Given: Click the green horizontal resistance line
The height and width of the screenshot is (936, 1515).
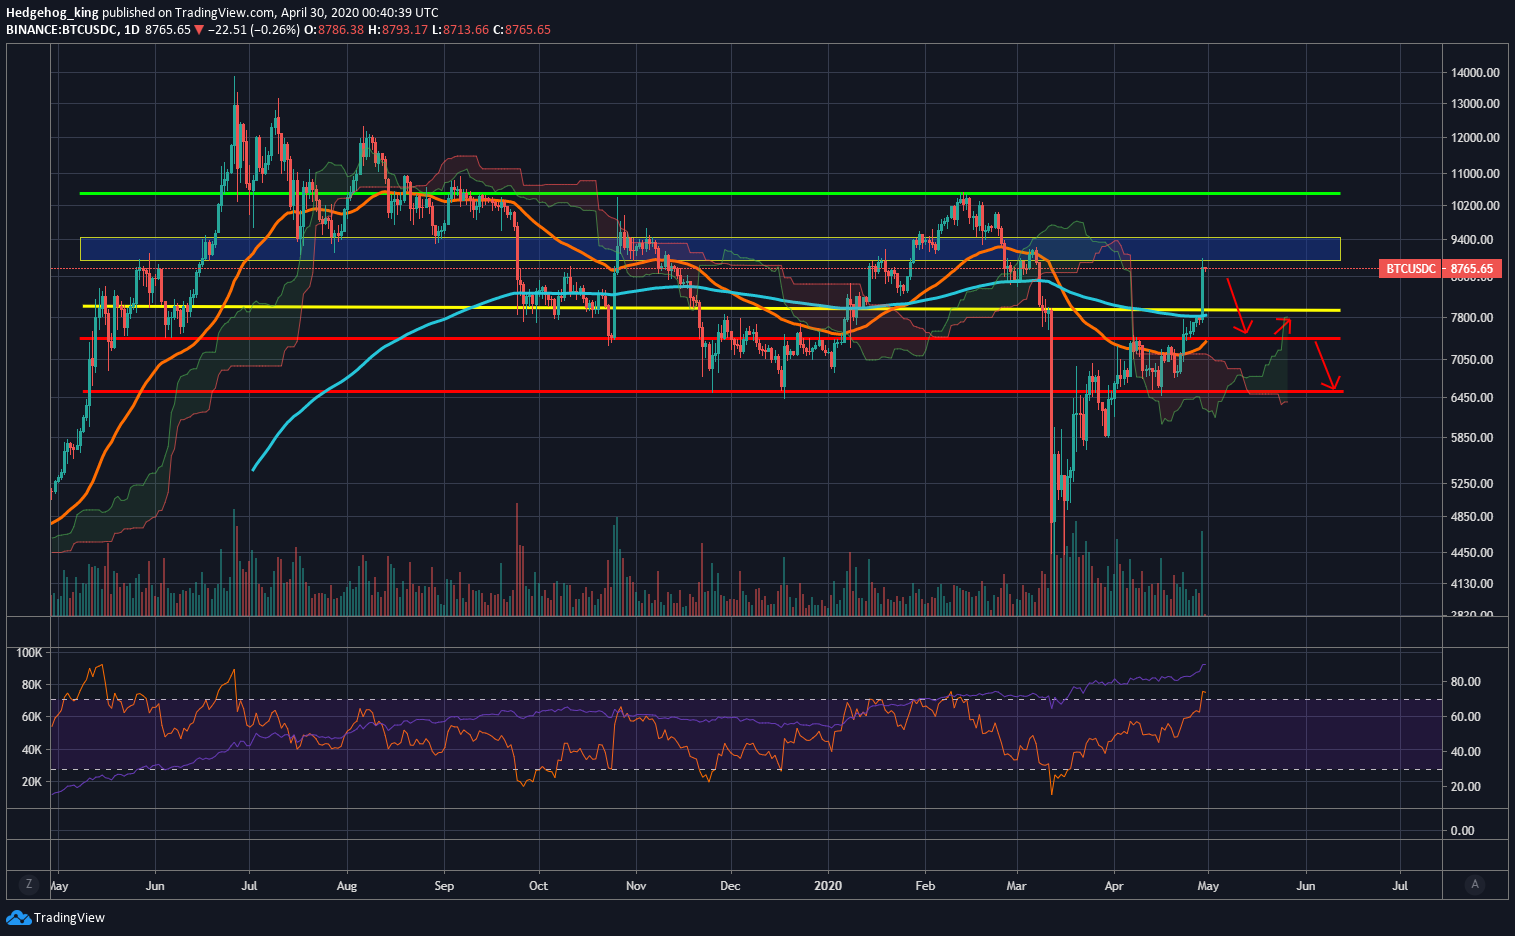Looking at the screenshot, I should [710, 193].
